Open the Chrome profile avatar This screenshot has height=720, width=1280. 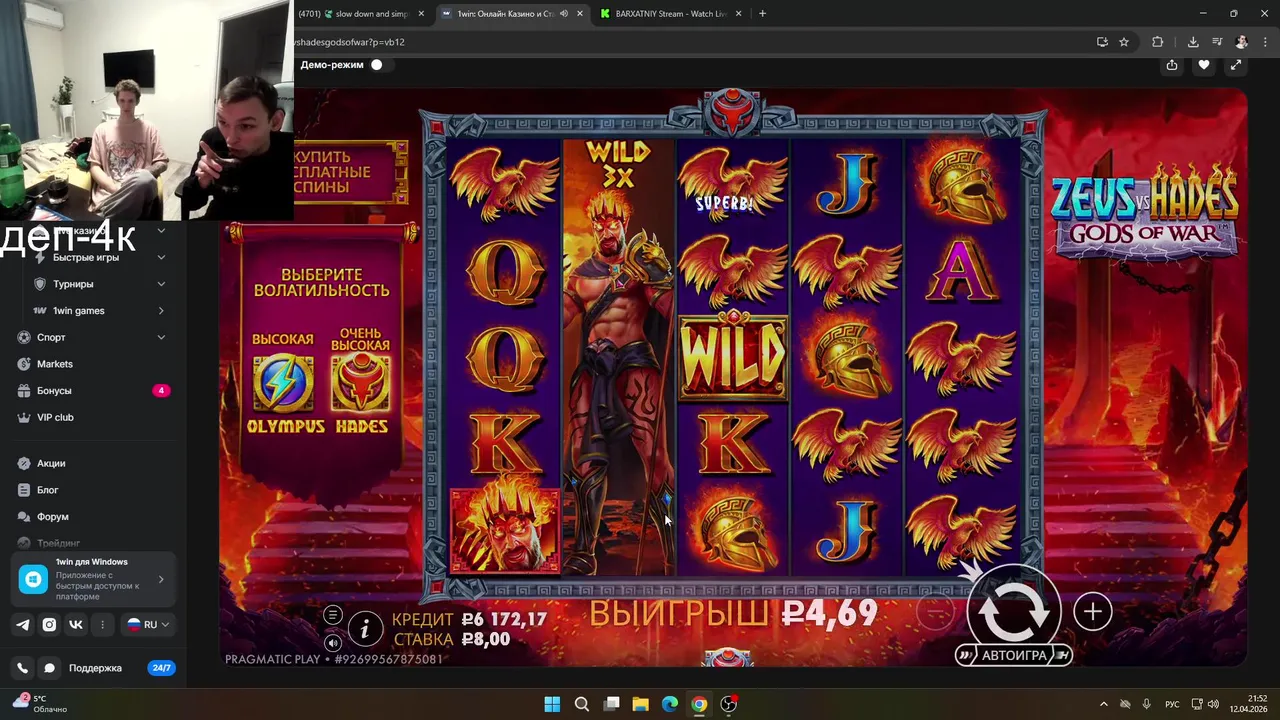click(x=1242, y=42)
